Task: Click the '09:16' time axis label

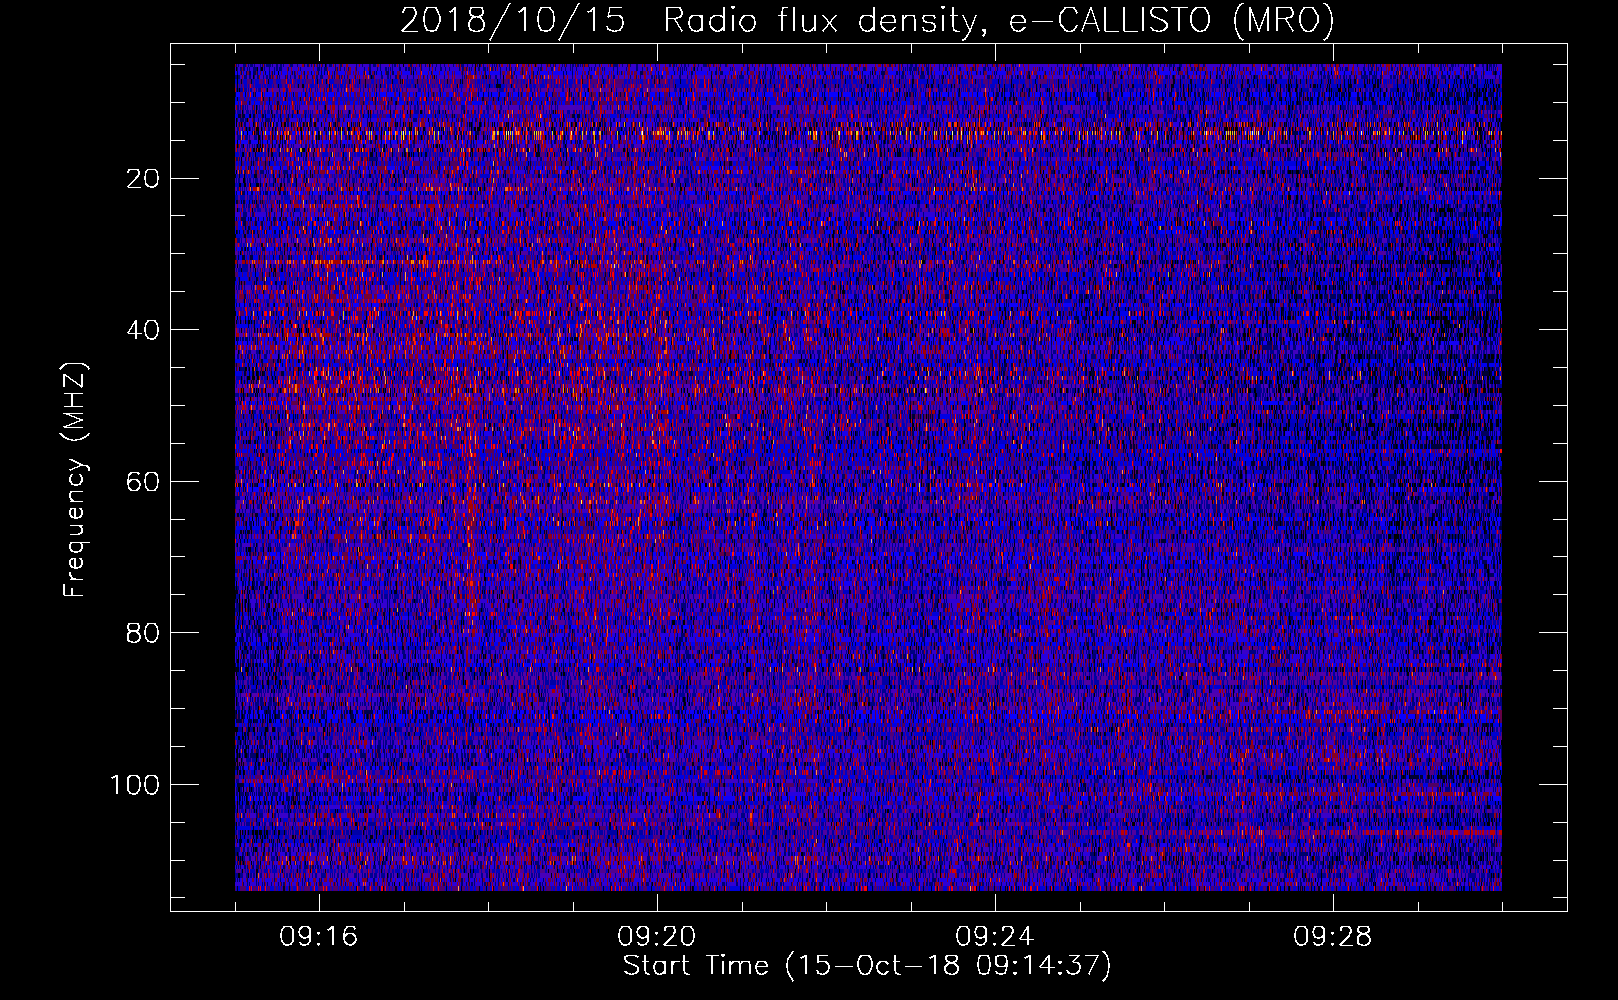Action: tap(319, 937)
